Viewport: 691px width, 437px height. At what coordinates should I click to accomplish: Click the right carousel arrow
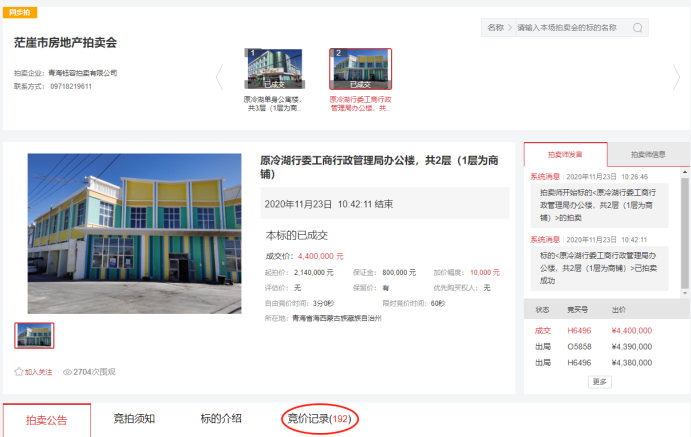(x=676, y=76)
